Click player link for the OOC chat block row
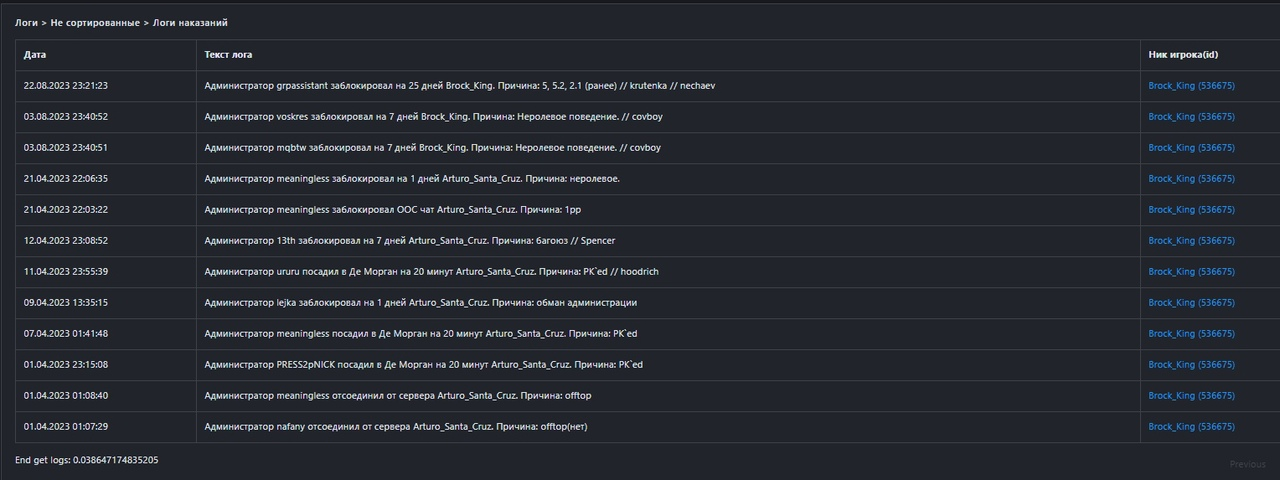Image resolution: width=1280 pixels, height=480 pixels. (1191, 210)
